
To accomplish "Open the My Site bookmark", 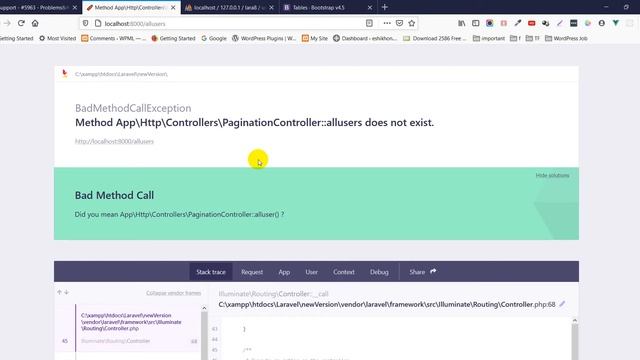I will coord(315,38).
